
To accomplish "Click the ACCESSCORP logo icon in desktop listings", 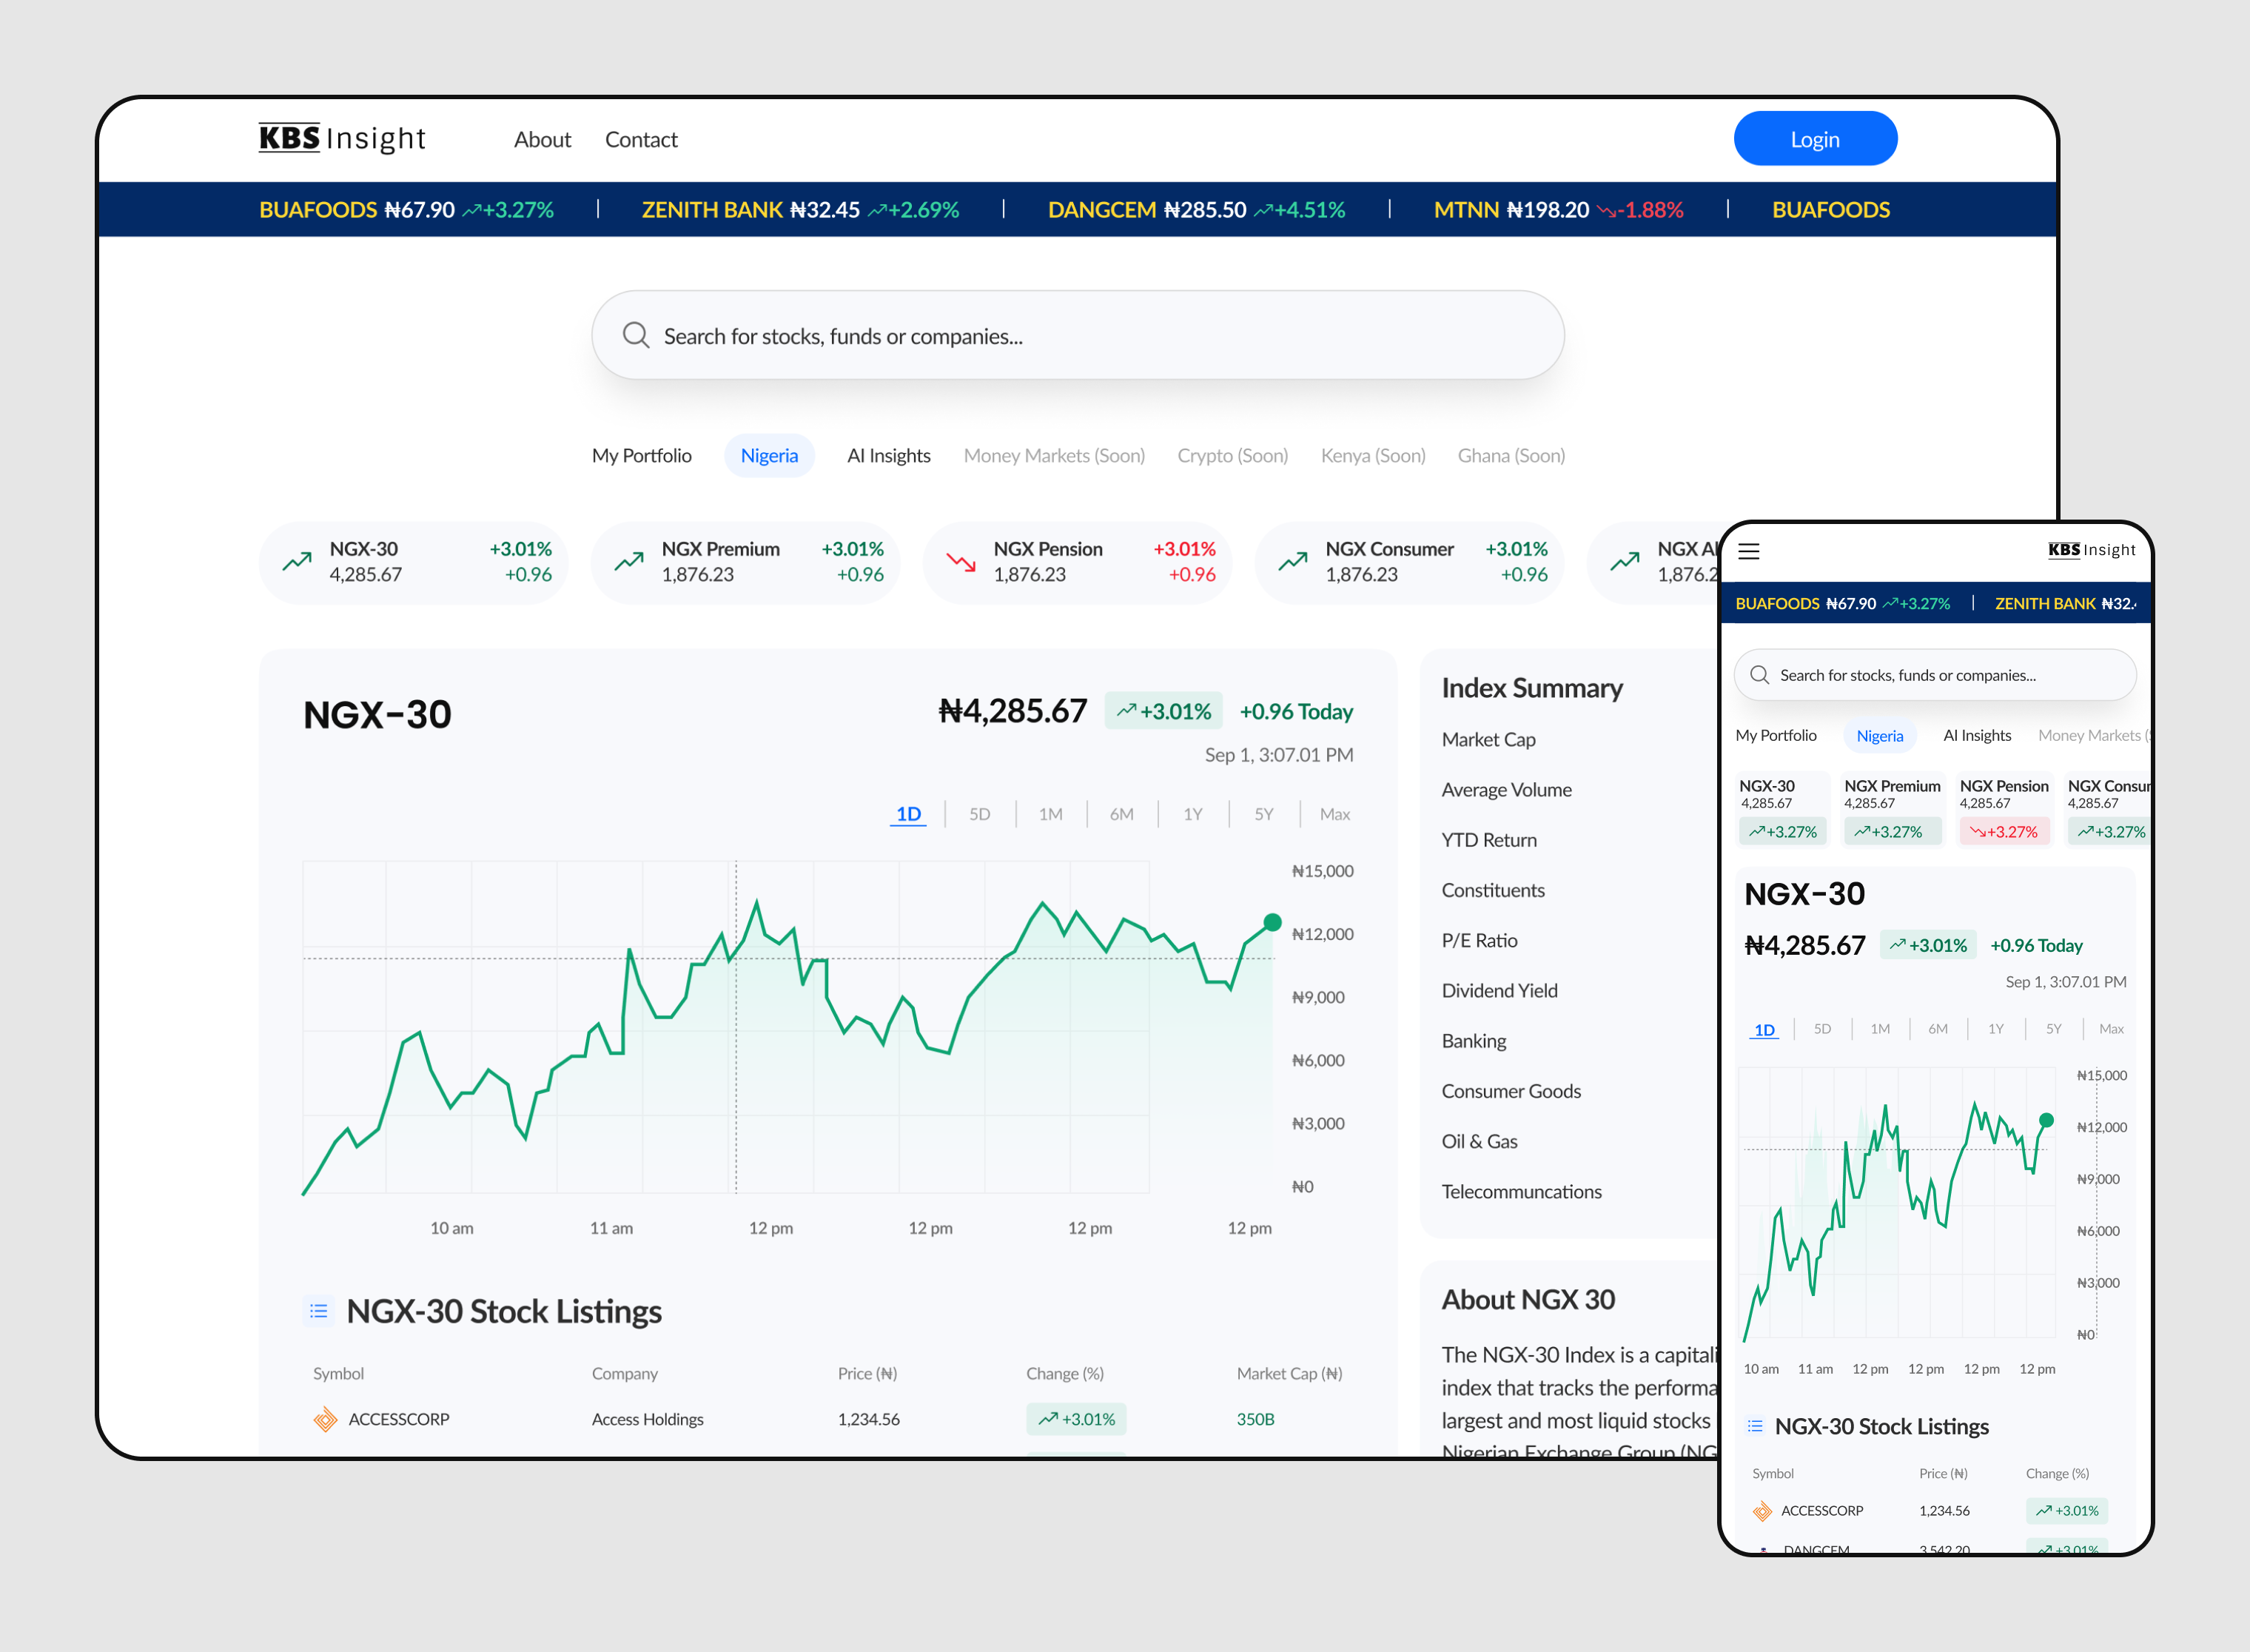I will point(325,1419).
